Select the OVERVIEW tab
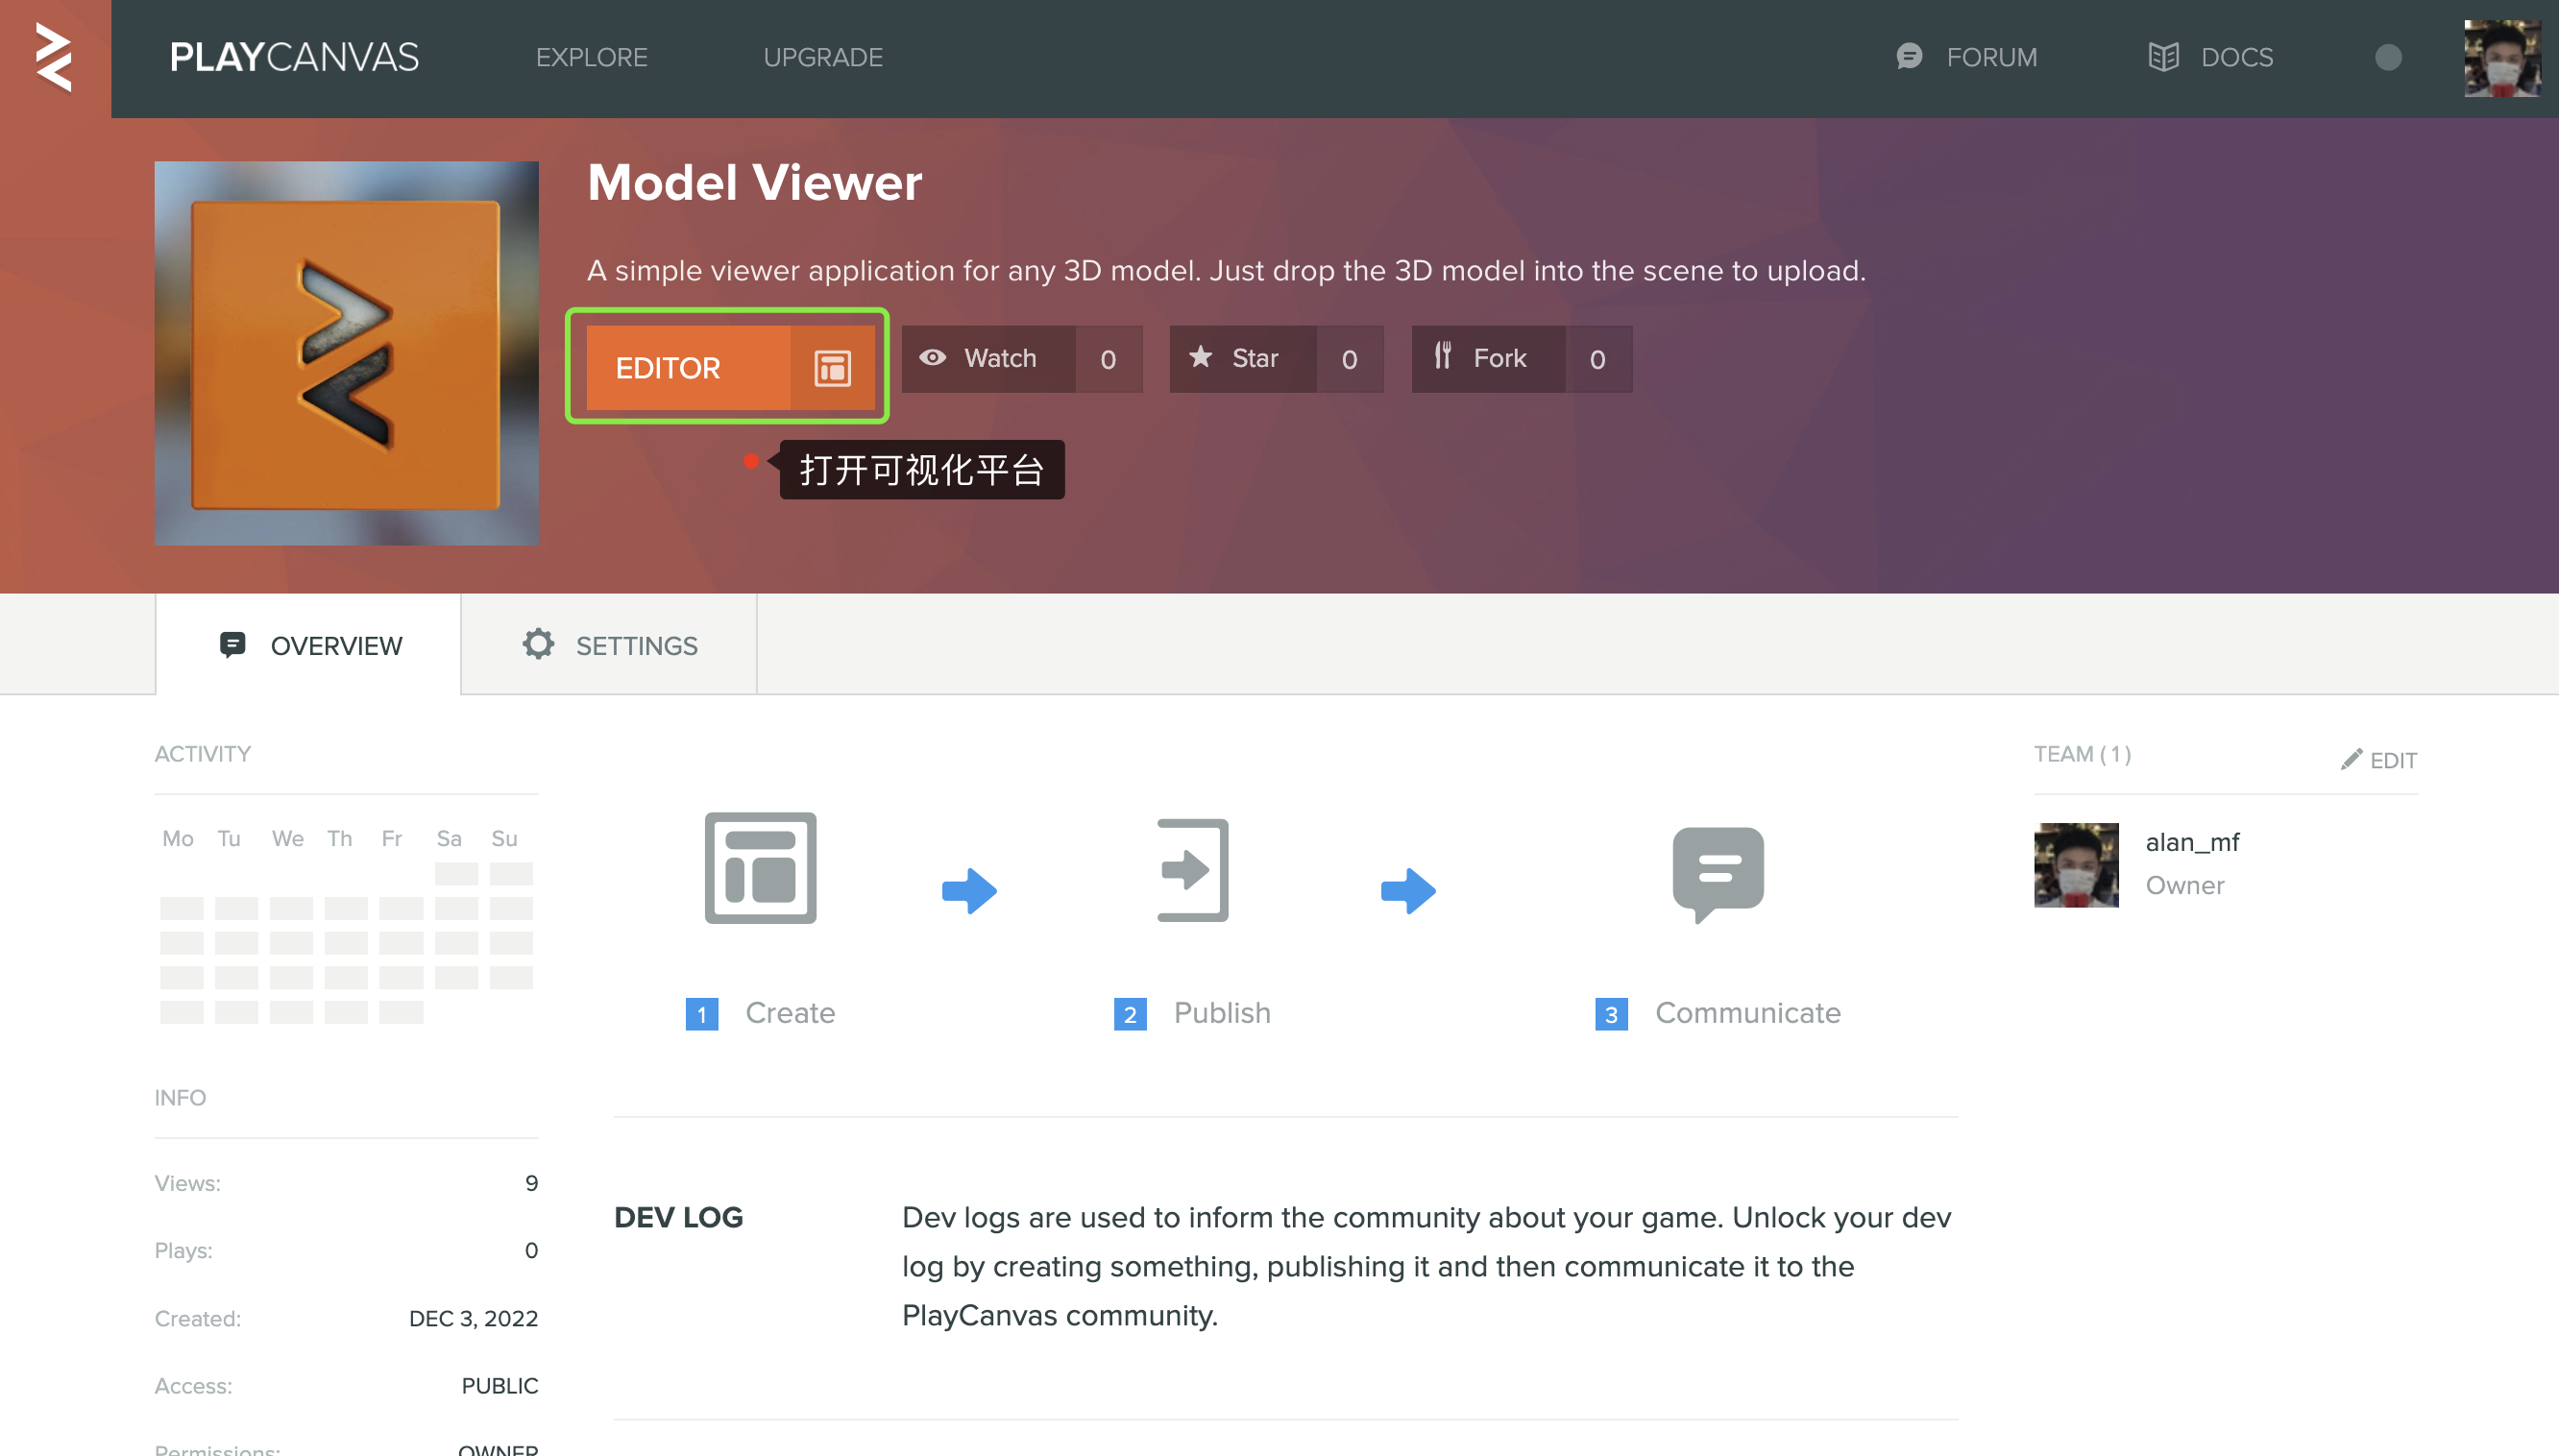 click(x=309, y=645)
